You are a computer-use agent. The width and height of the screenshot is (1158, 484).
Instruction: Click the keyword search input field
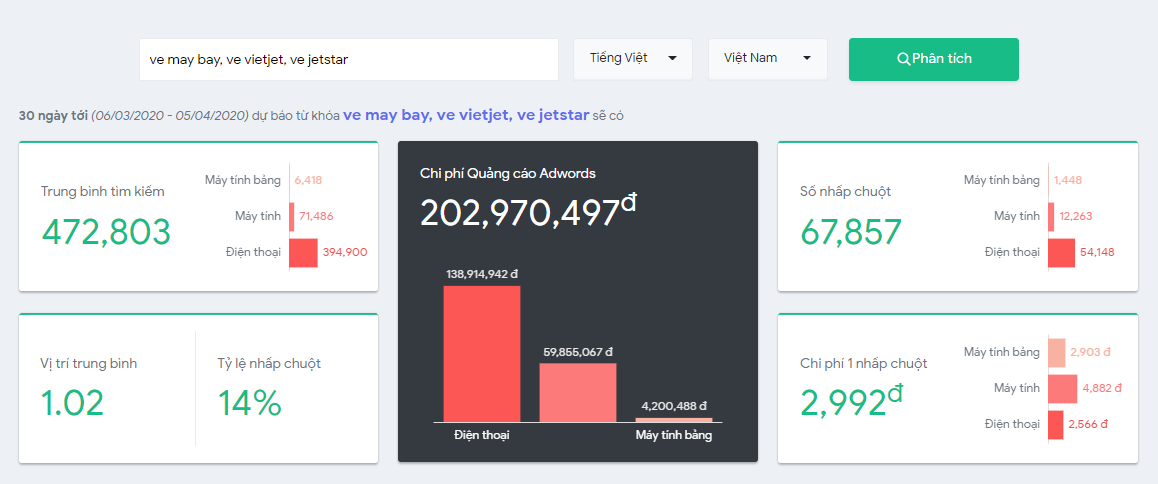pyautogui.click(x=349, y=60)
